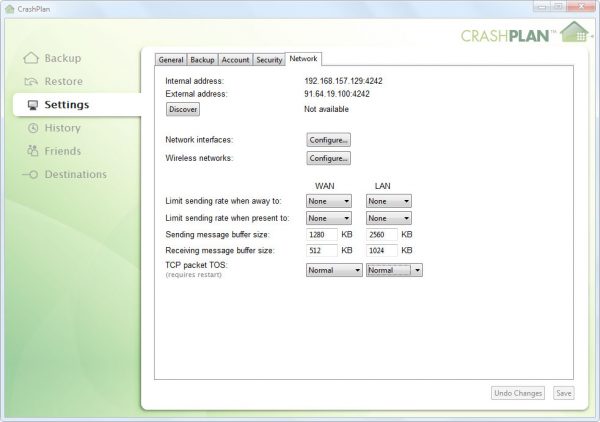600x422 pixels.
Task: Click the 'Not available' status text
Action: [326, 109]
